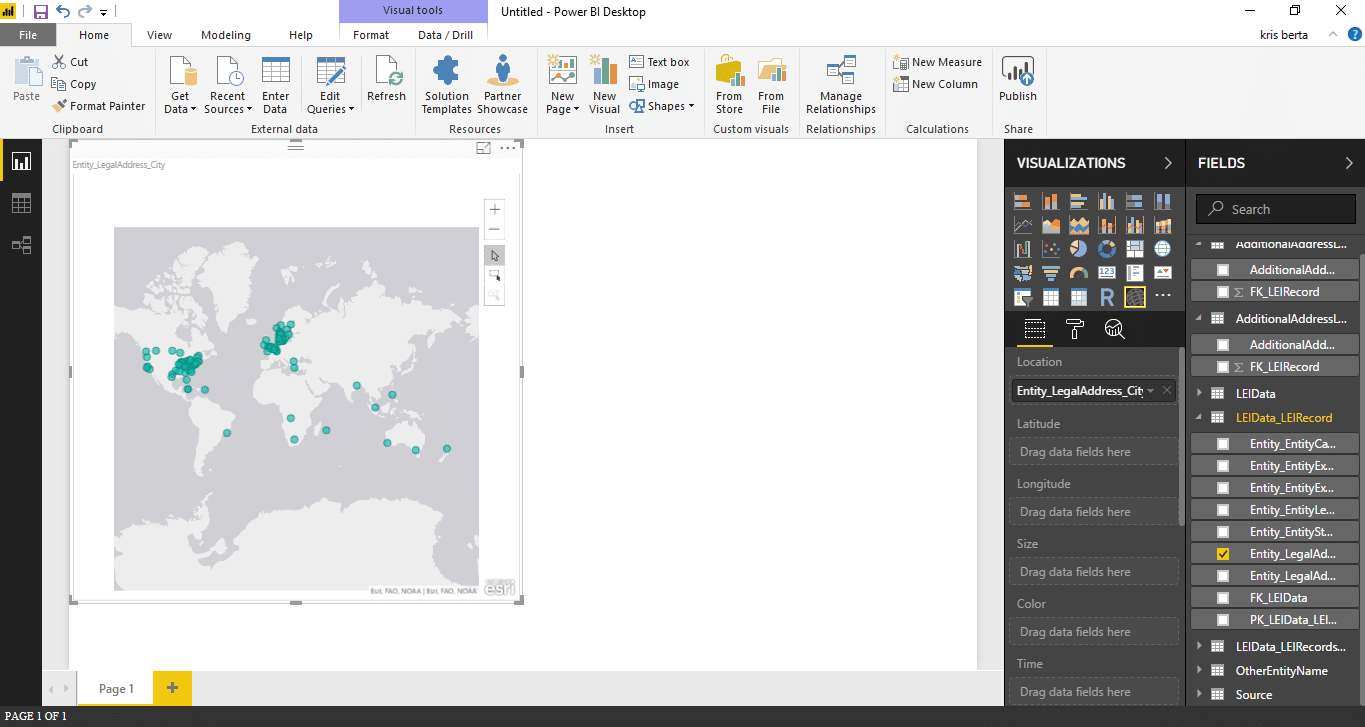
Task: Expand the OtherEntityName table
Action: point(1200,671)
